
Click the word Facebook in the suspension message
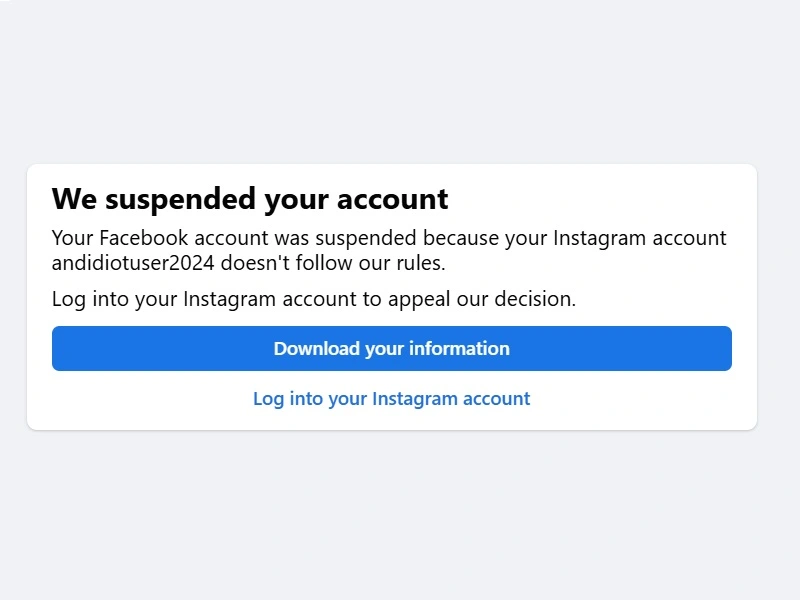[144, 238]
